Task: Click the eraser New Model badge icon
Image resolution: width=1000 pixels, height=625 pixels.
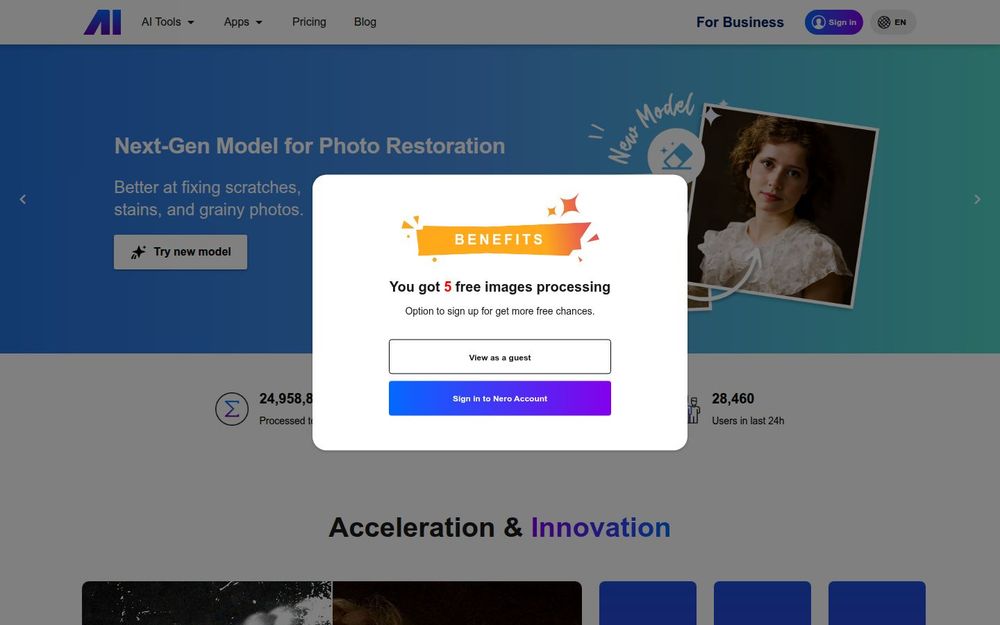Action: [x=676, y=156]
